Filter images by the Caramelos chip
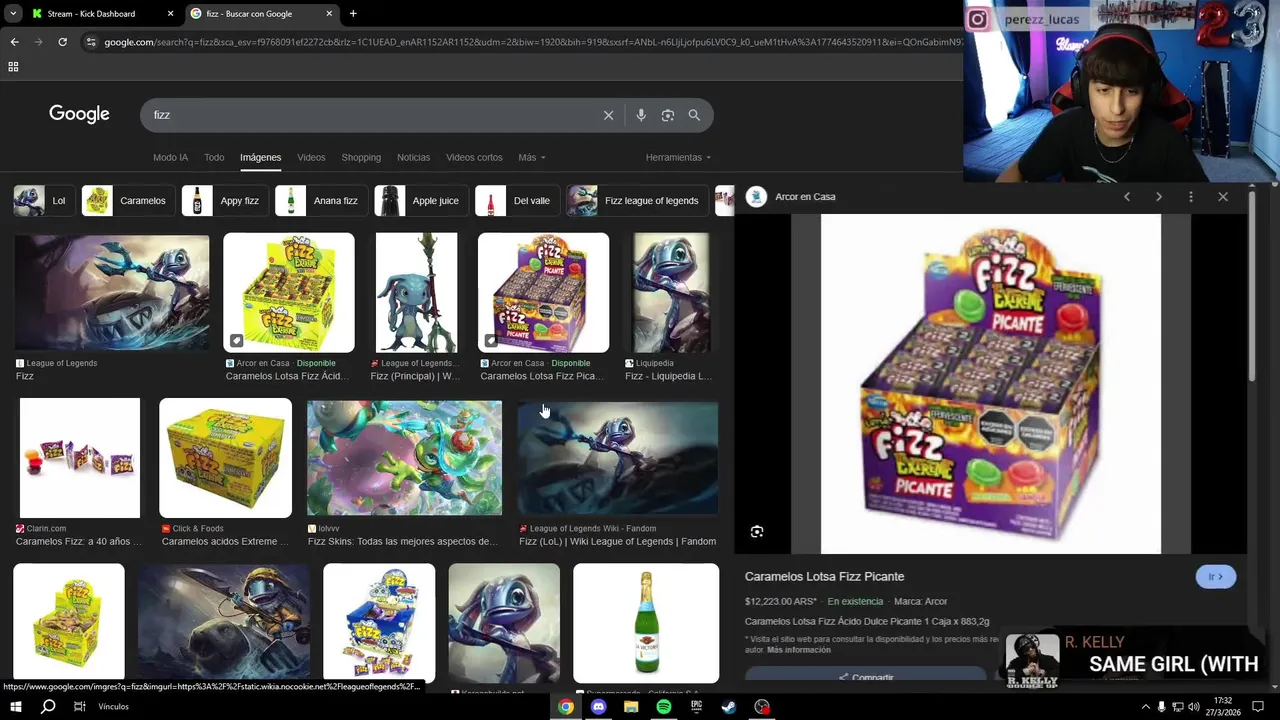1280x720 pixels. point(127,201)
